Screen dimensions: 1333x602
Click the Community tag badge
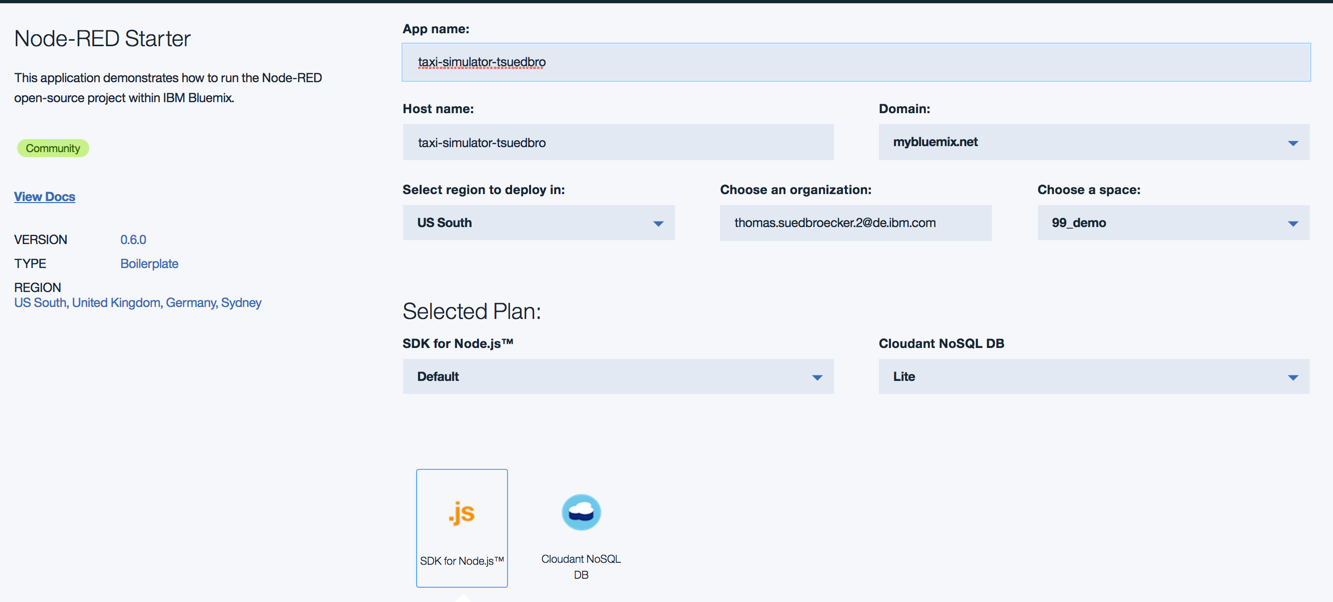[53, 148]
